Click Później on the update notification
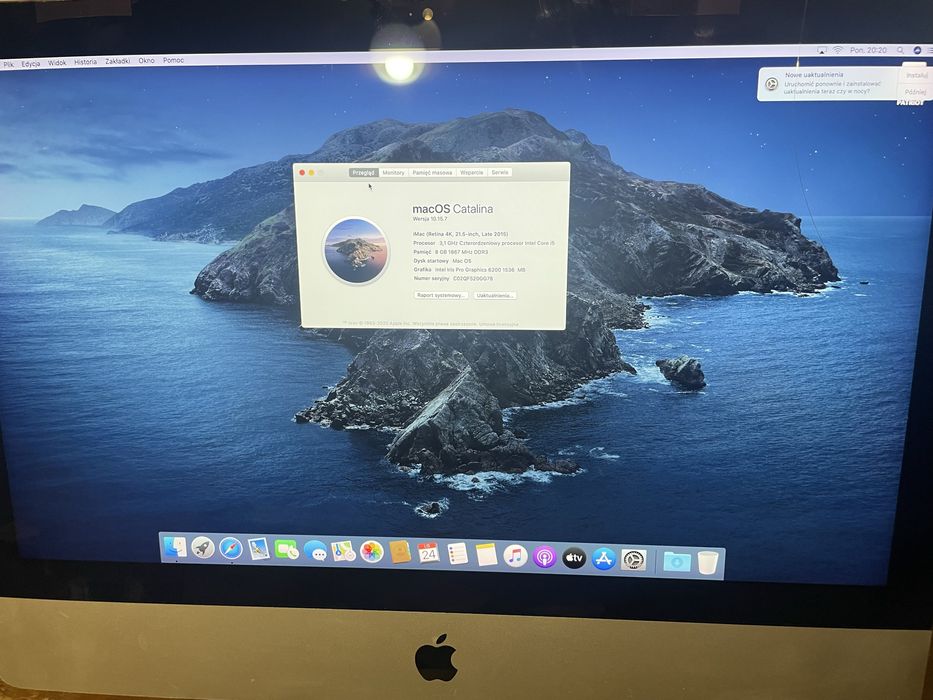Viewport: 933px width, 700px height. pyautogui.click(x=915, y=92)
